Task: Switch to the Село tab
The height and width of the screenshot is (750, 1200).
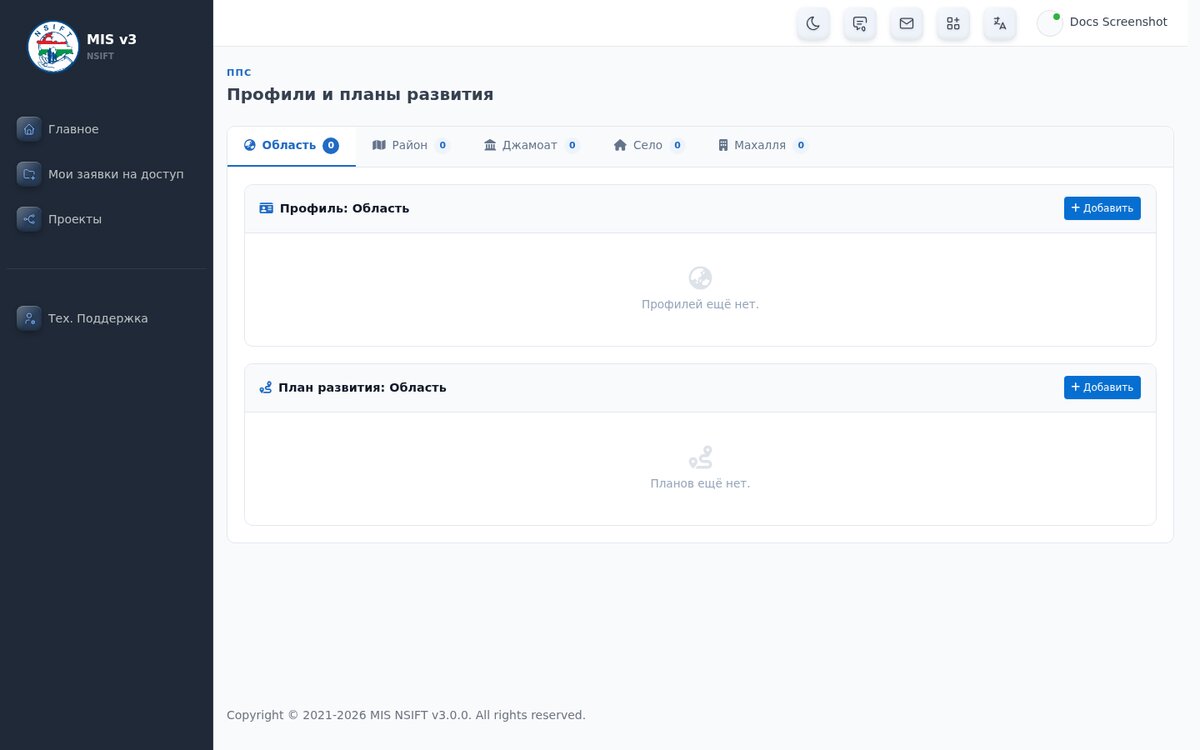Action: [x=648, y=146]
